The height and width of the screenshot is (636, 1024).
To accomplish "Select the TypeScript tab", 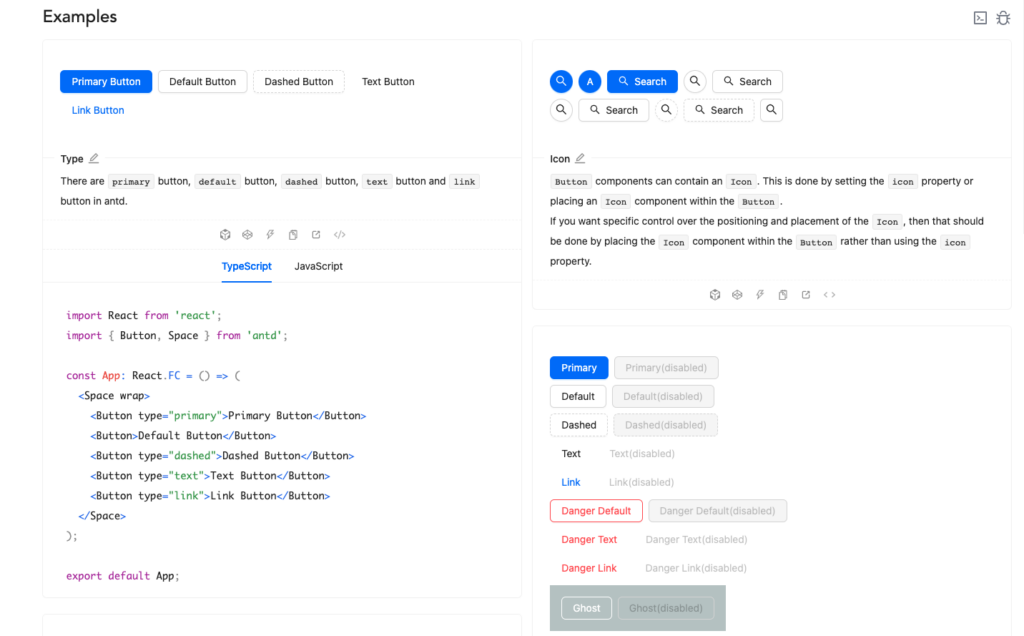I will coord(246,266).
